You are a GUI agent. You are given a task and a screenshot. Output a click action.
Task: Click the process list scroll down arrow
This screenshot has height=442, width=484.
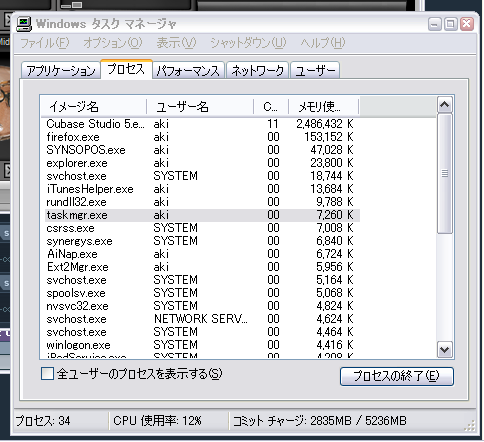point(445,350)
